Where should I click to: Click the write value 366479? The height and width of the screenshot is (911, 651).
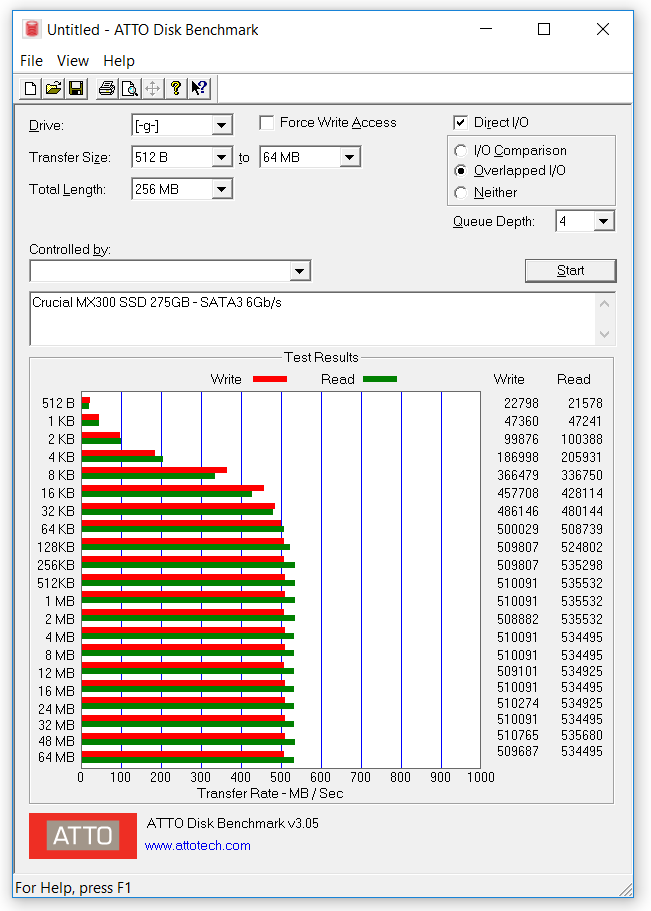tap(518, 475)
